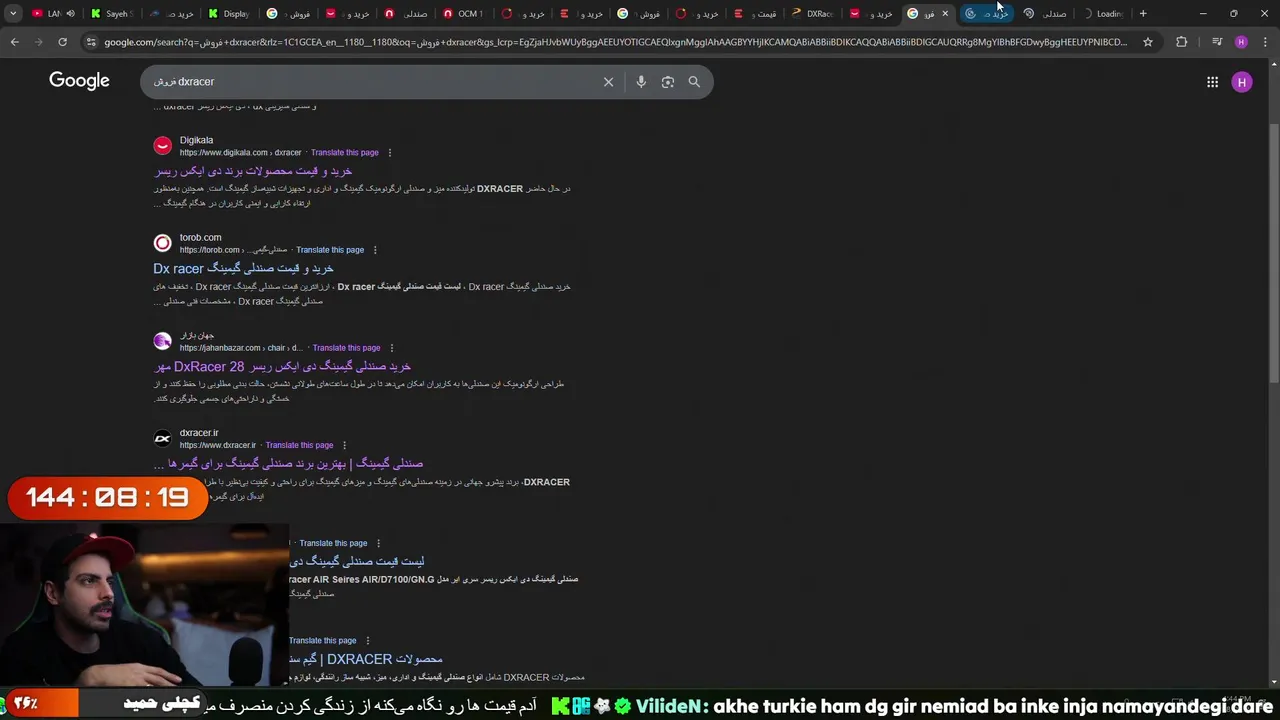Image resolution: width=1280 pixels, height=720 pixels.
Task: Open the torob.com 'Dx racer' result title
Action: [x=243, y=268]
